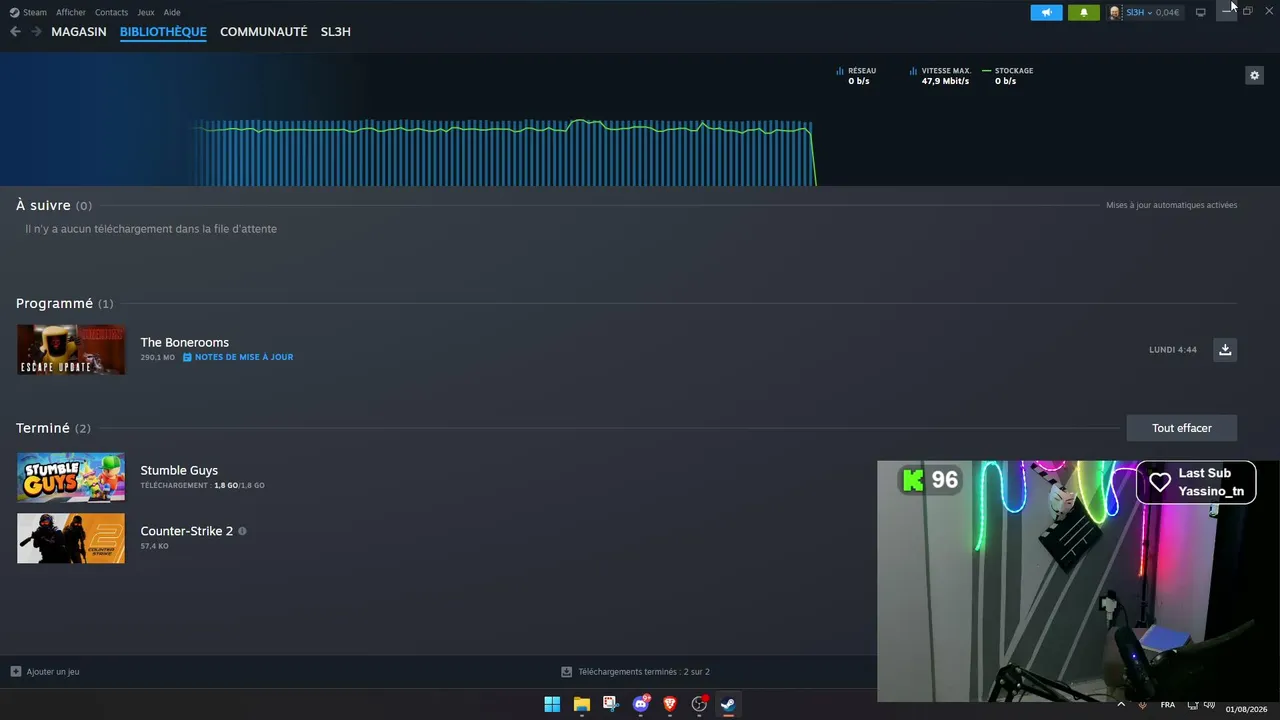Open the Contacts menu
Viewport: 1280px width, 720px height.
click(111, 12)
